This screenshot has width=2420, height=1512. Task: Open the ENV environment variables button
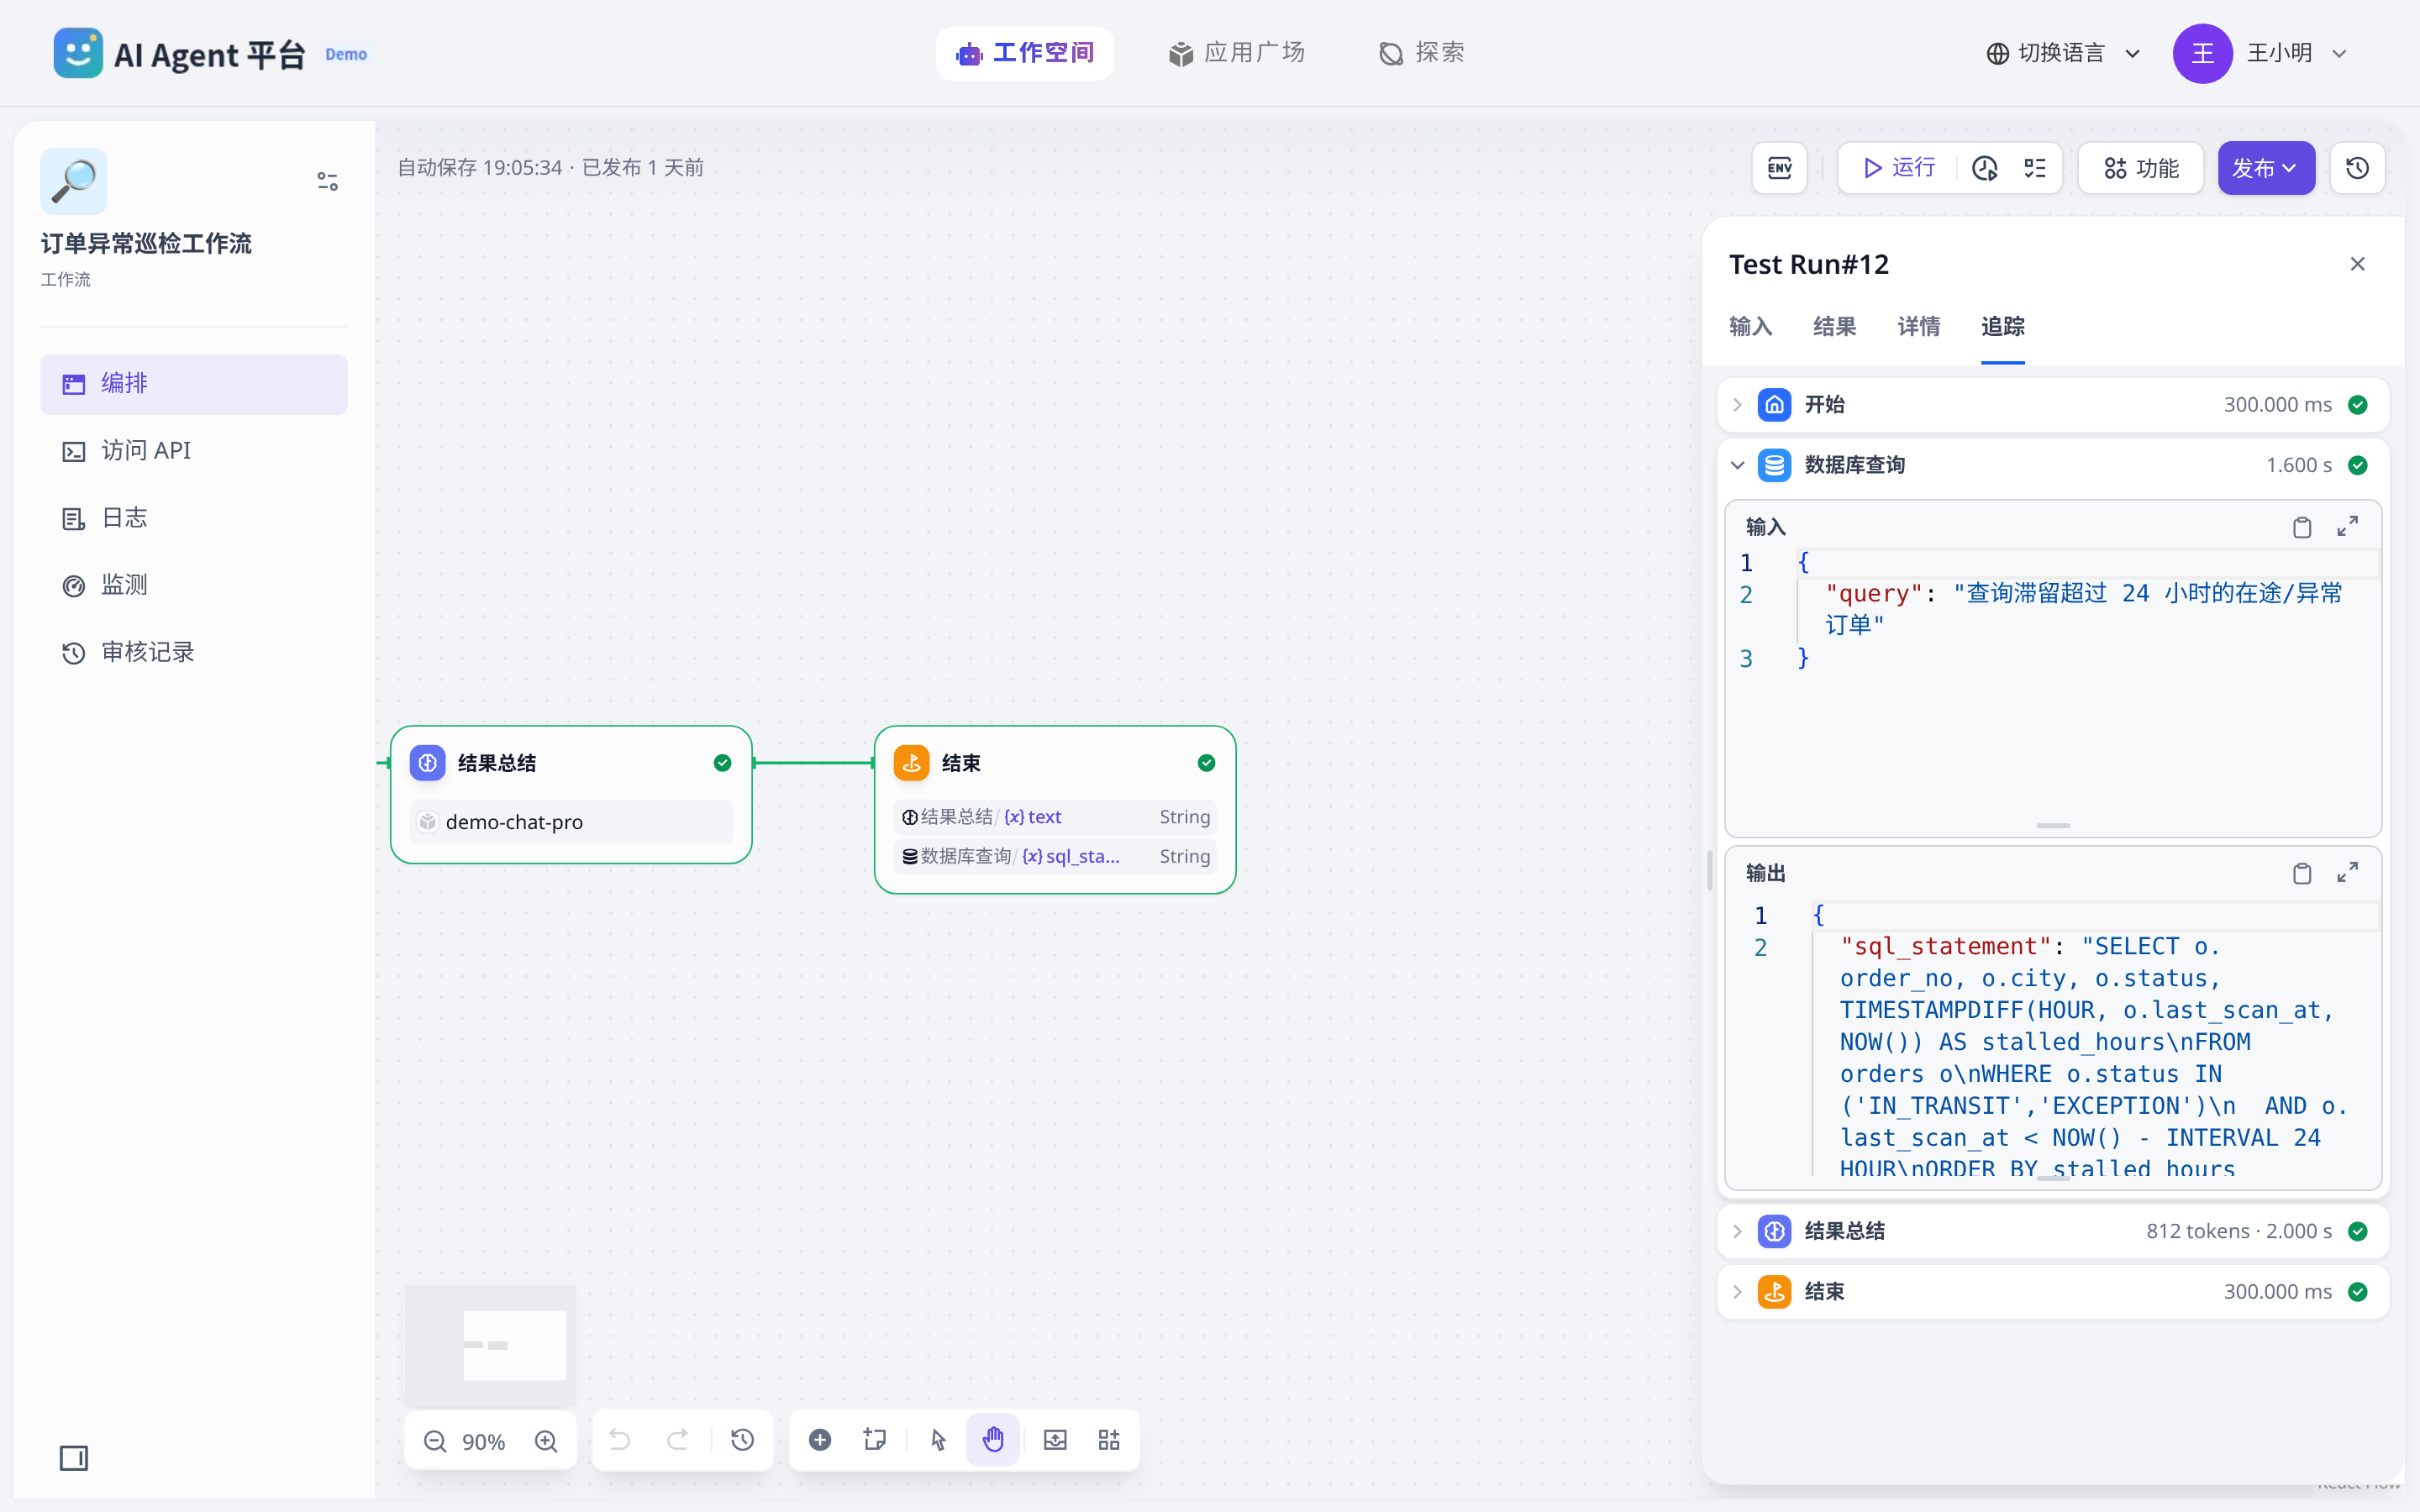(x=1779, y=168)
